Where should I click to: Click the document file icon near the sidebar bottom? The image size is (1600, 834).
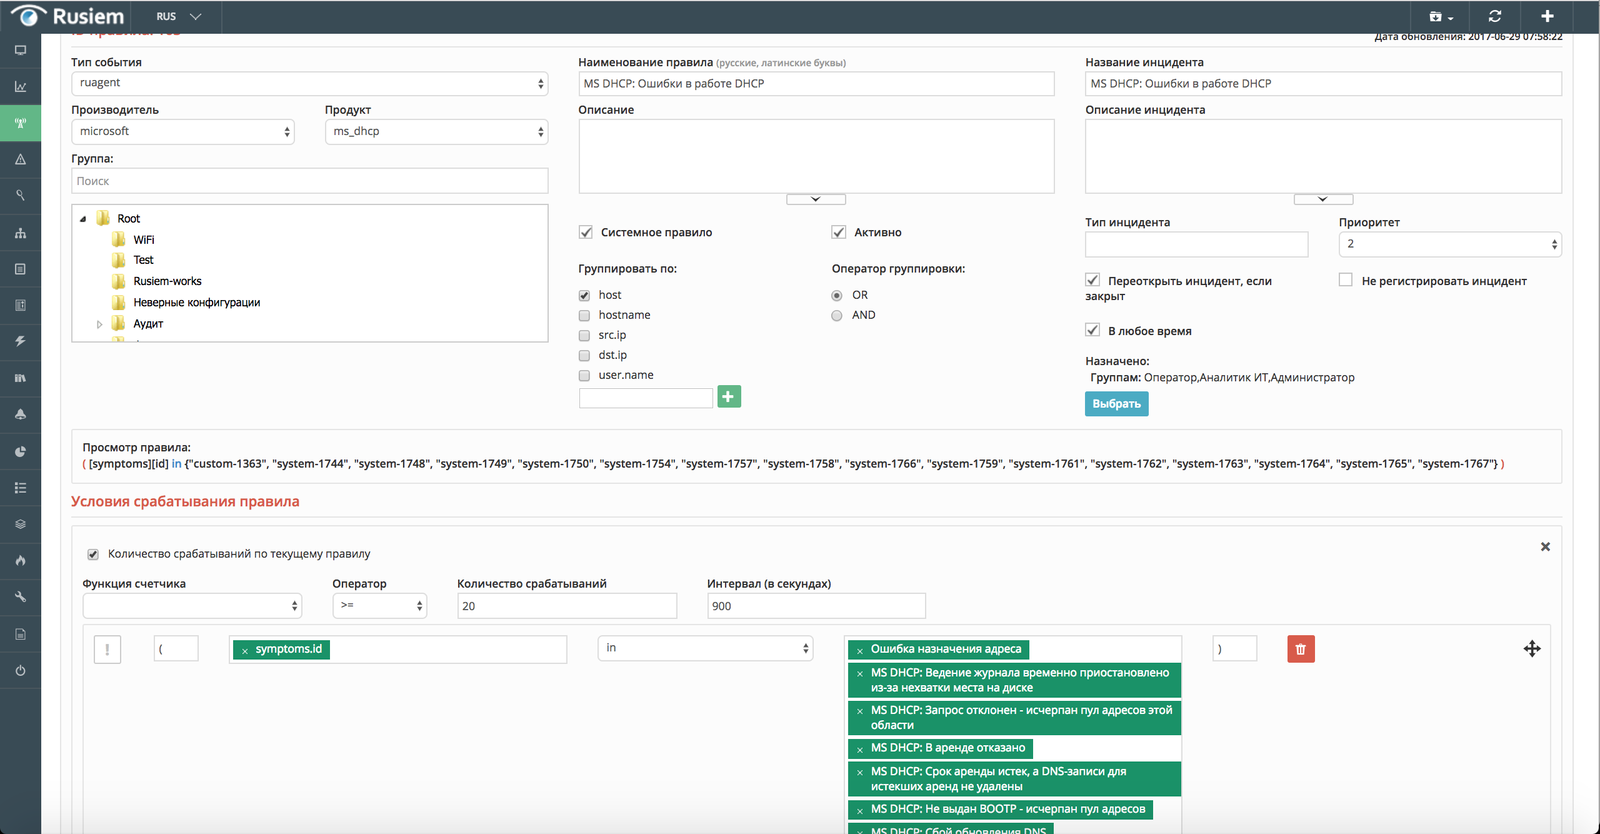[20, 634]
